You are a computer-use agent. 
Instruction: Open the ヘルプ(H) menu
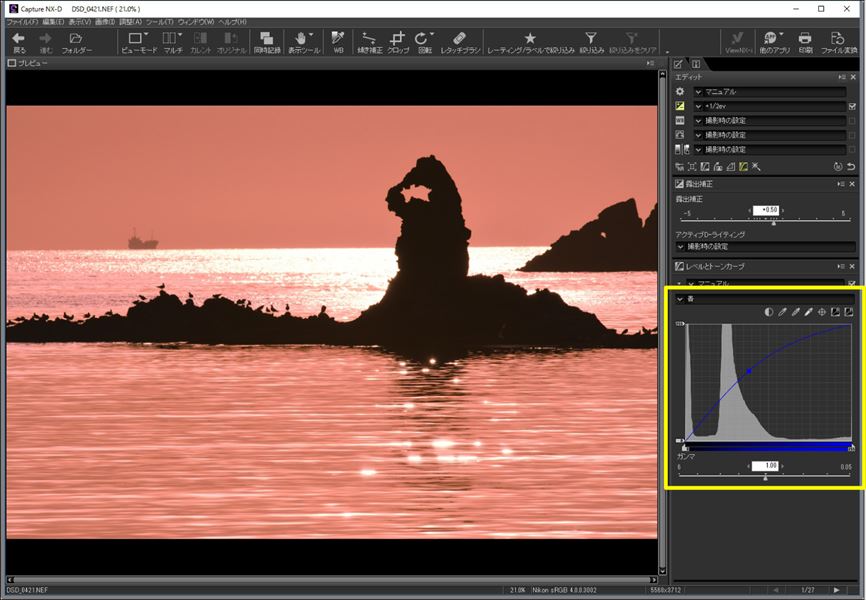[233, 22]
